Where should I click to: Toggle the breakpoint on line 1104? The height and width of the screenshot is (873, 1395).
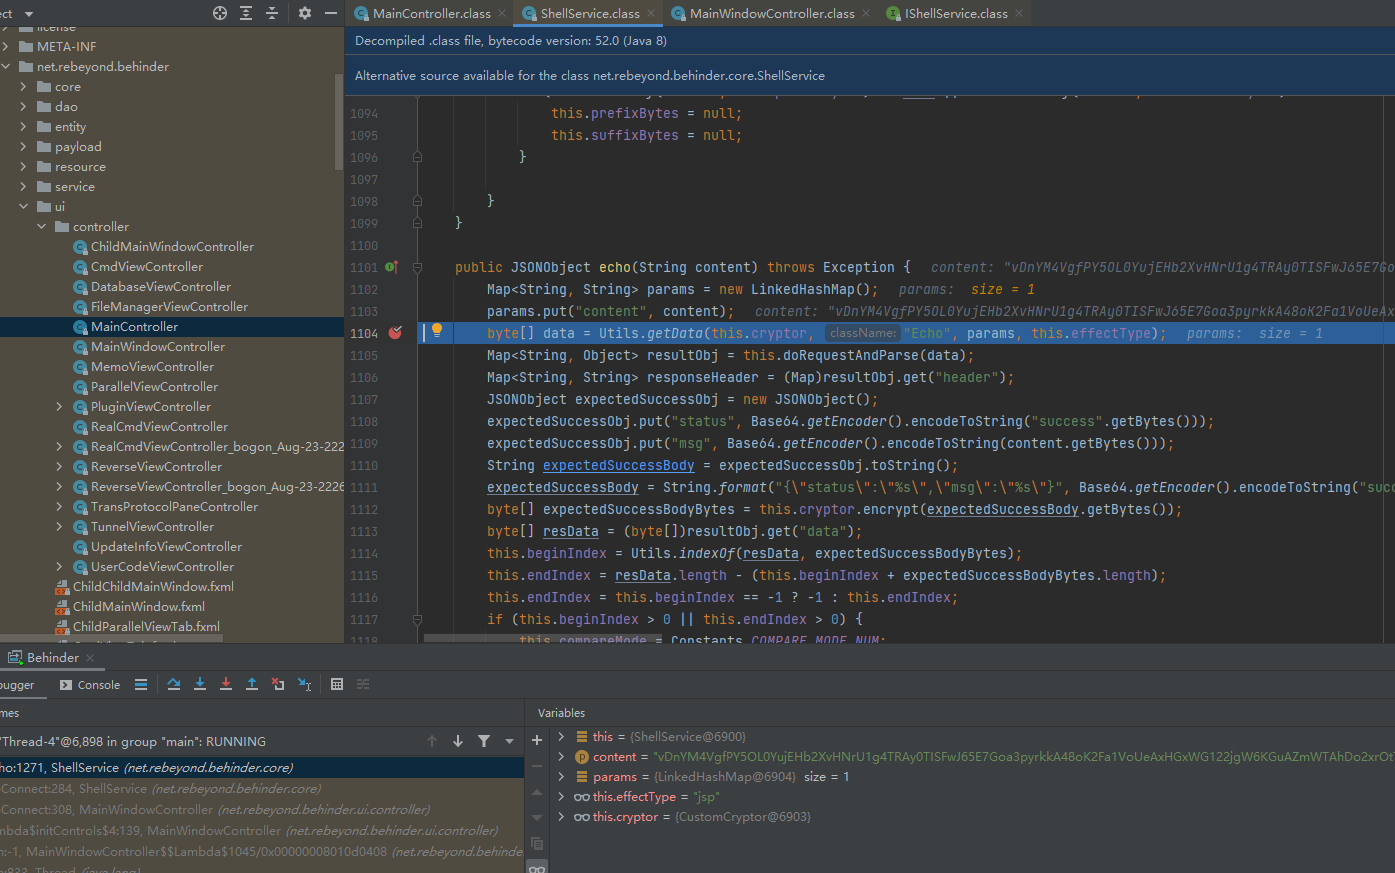tap(395, 333)
